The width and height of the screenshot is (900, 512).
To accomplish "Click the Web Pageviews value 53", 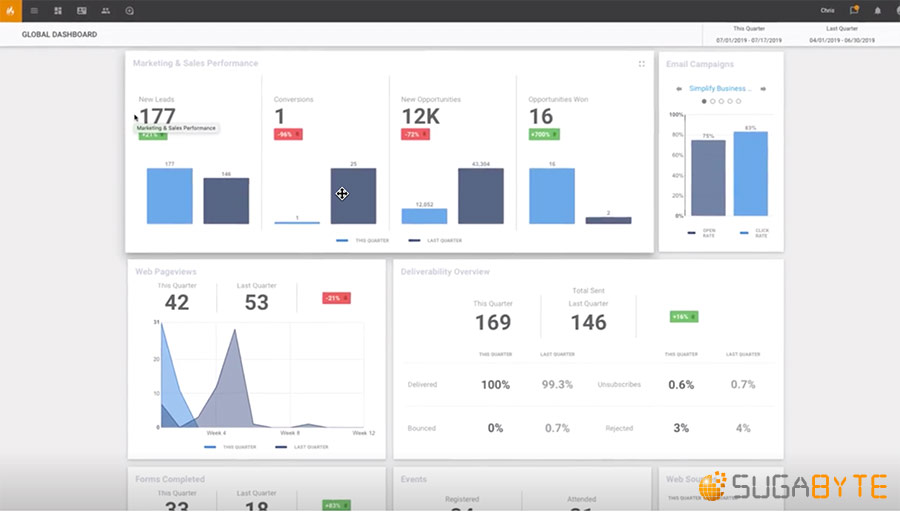I will pyautogui.click(x=257, y=302).
